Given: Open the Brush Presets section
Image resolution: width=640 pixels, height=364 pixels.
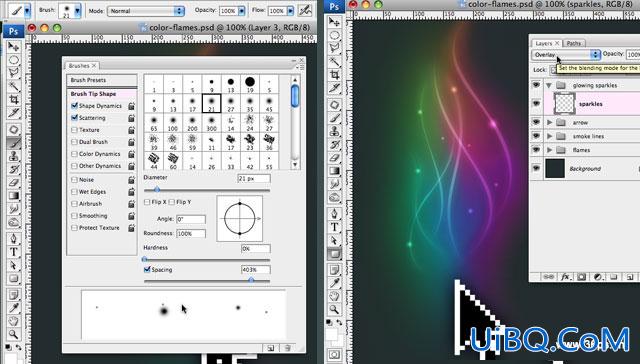Looking at the screenshot, I should tap(102, 80).
